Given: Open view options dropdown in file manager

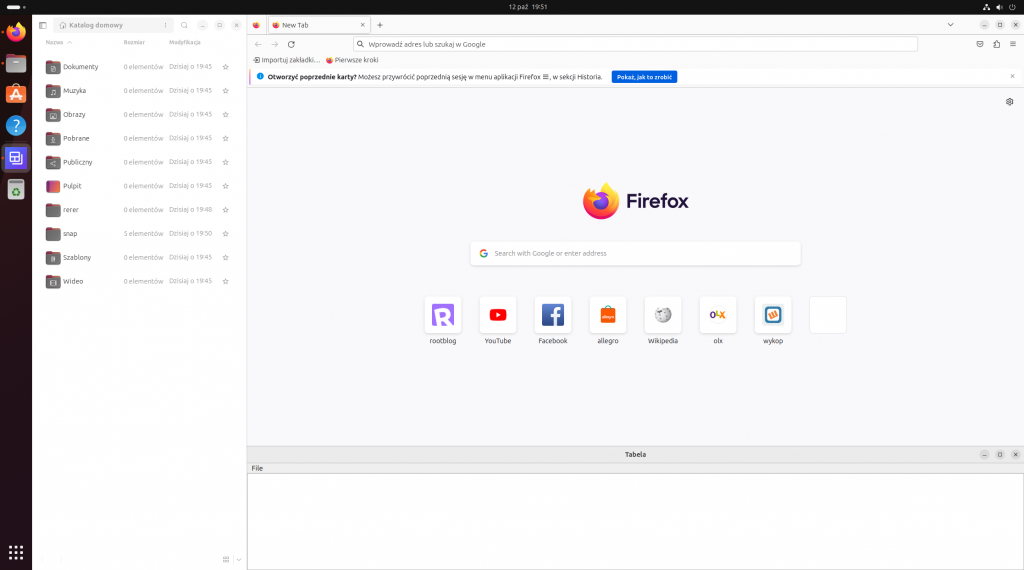Looking at the screenshot, I should pyautogui.click(x=238, y=559).
